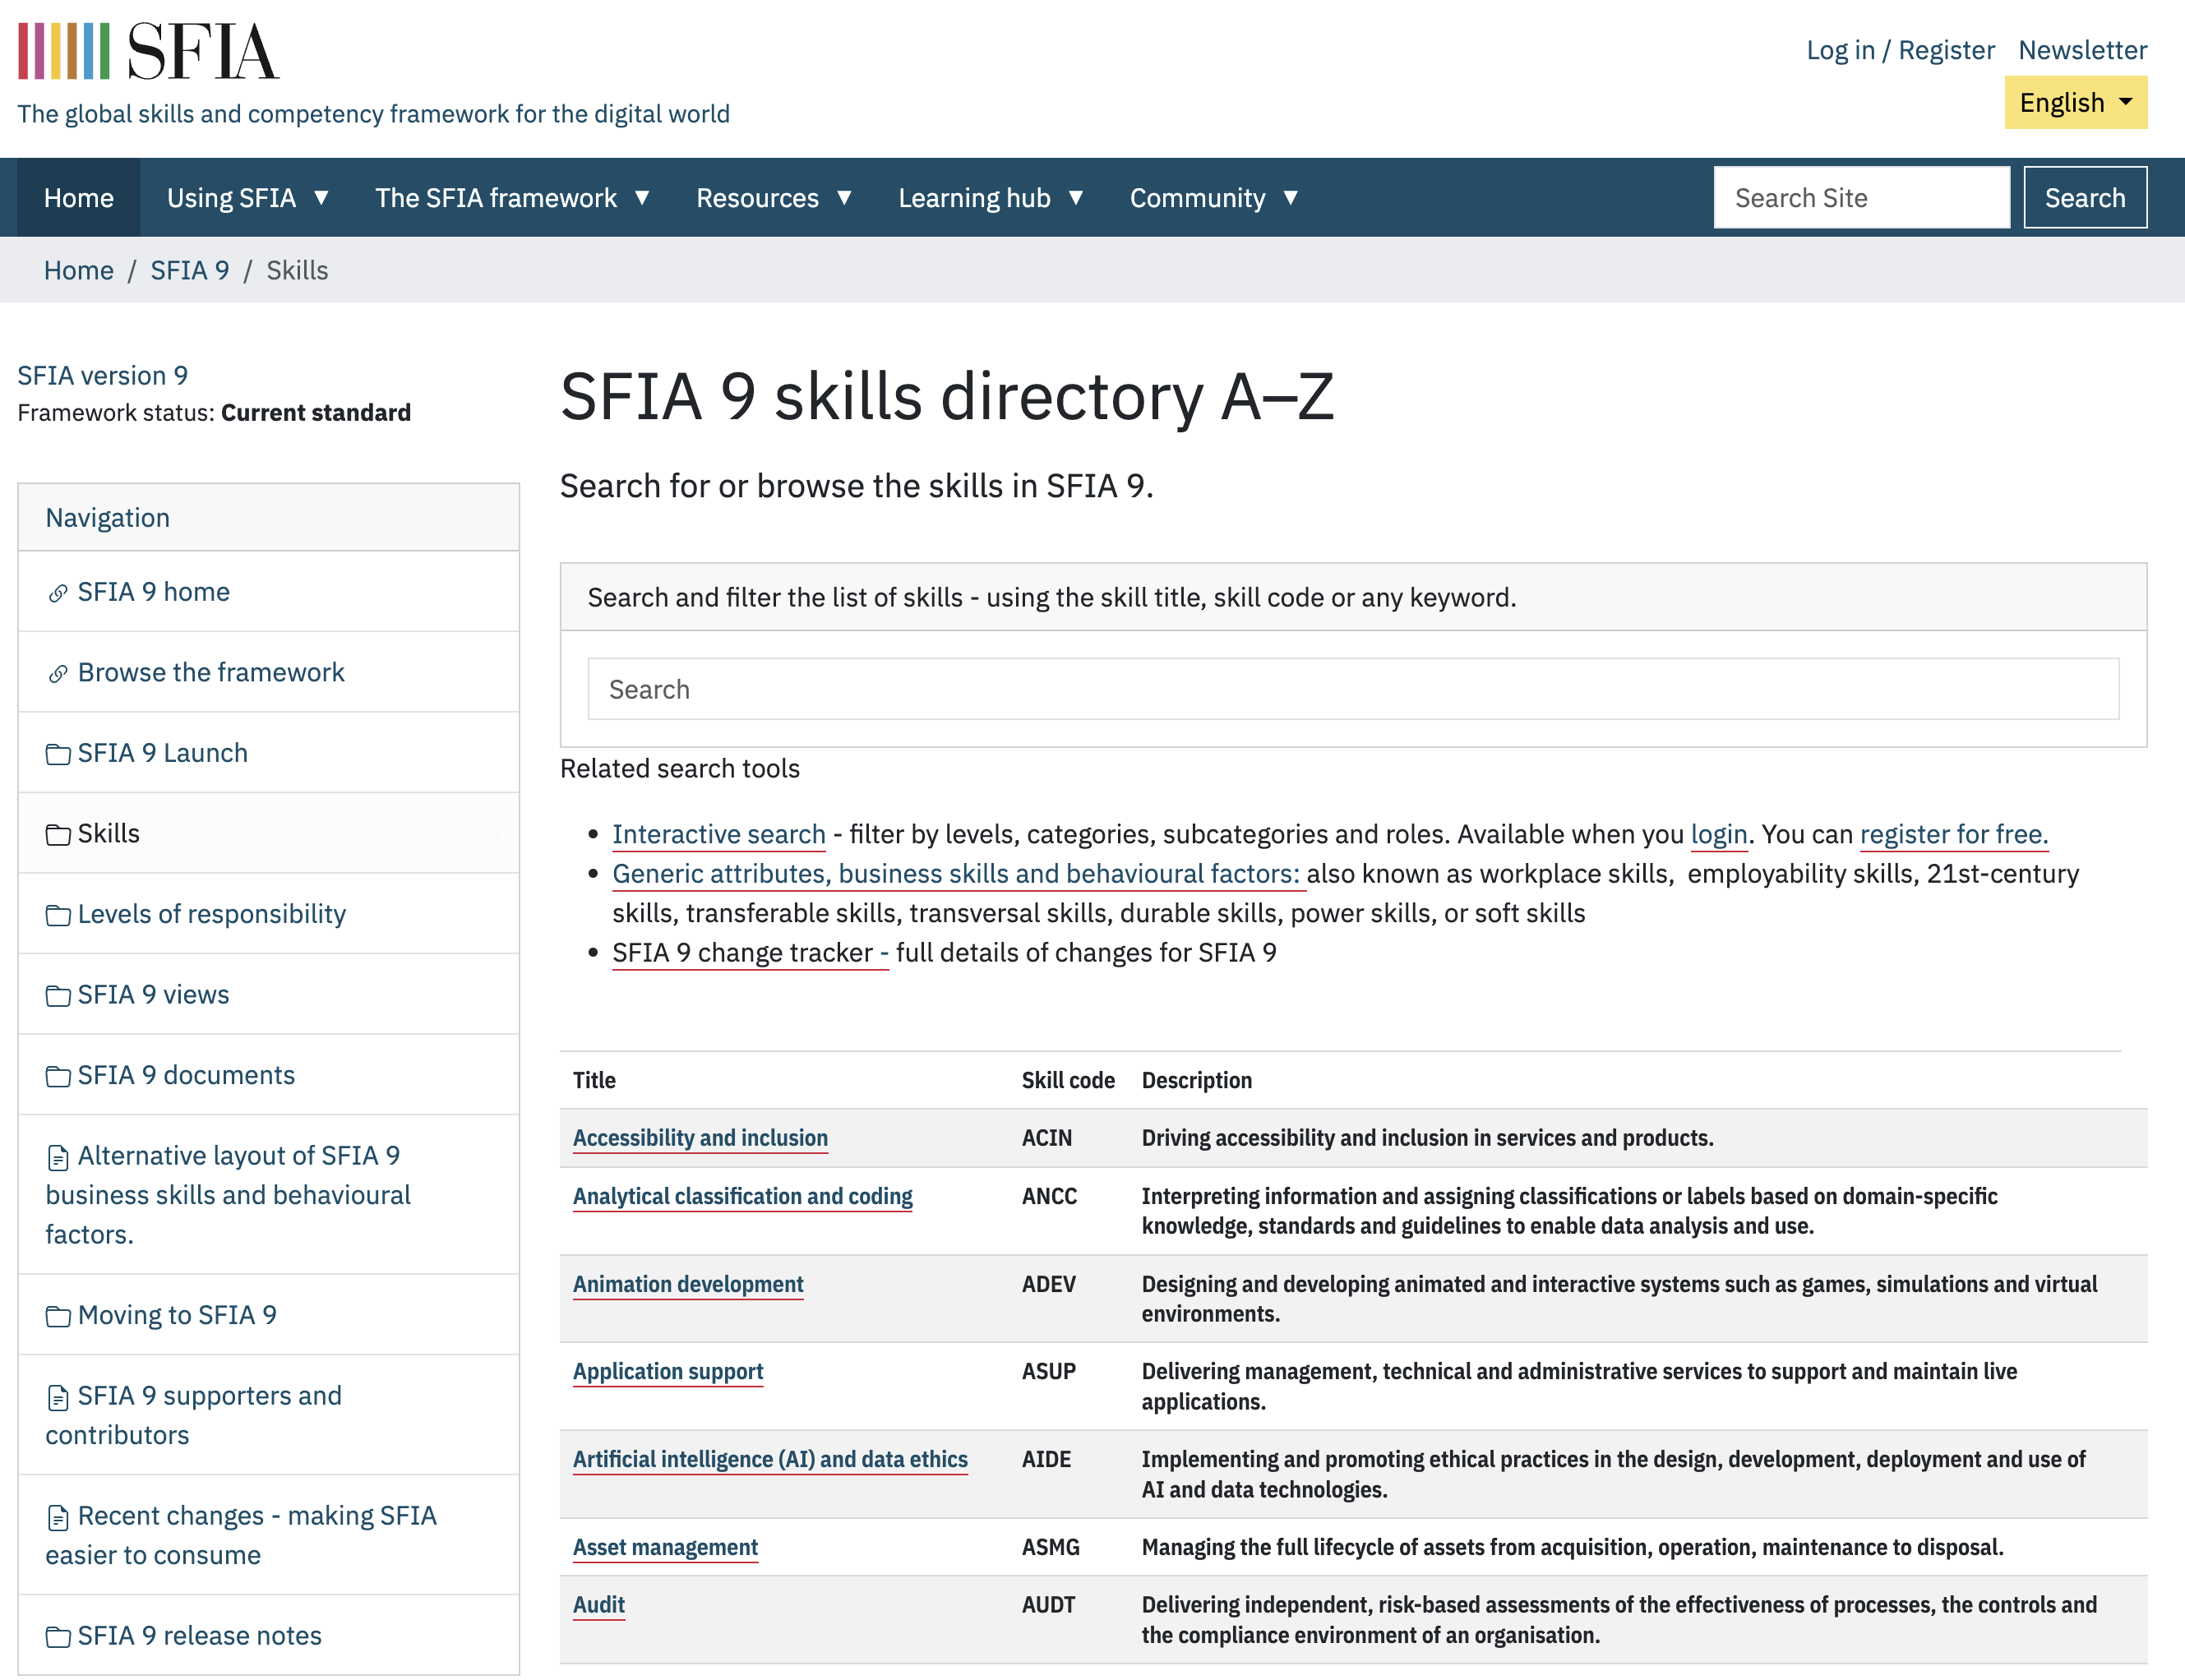This screenshot has width=2185, height=1680.
Task: Focus the skills Search filter field
Action: [1352, 689]
